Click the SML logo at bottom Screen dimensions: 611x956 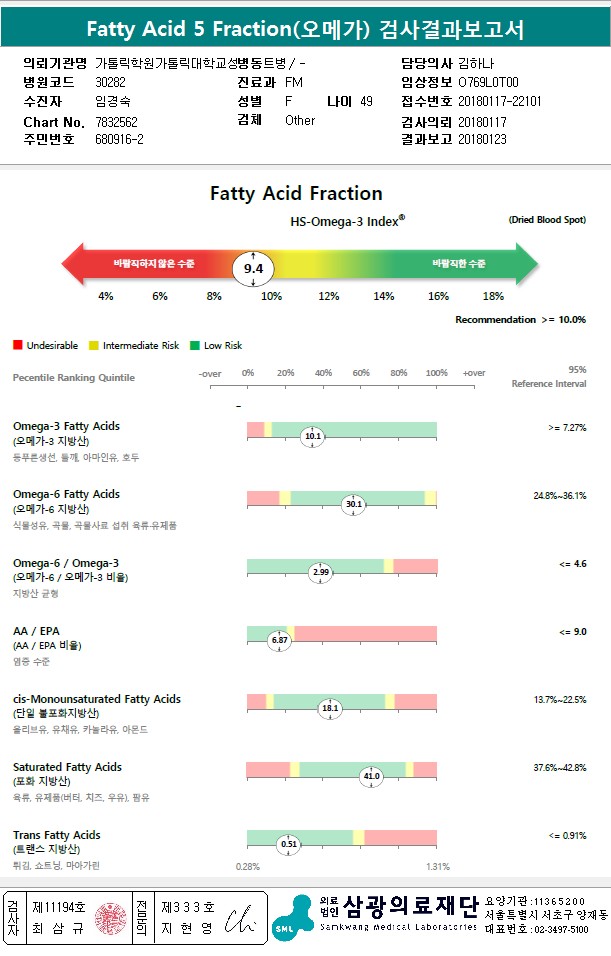291,917
